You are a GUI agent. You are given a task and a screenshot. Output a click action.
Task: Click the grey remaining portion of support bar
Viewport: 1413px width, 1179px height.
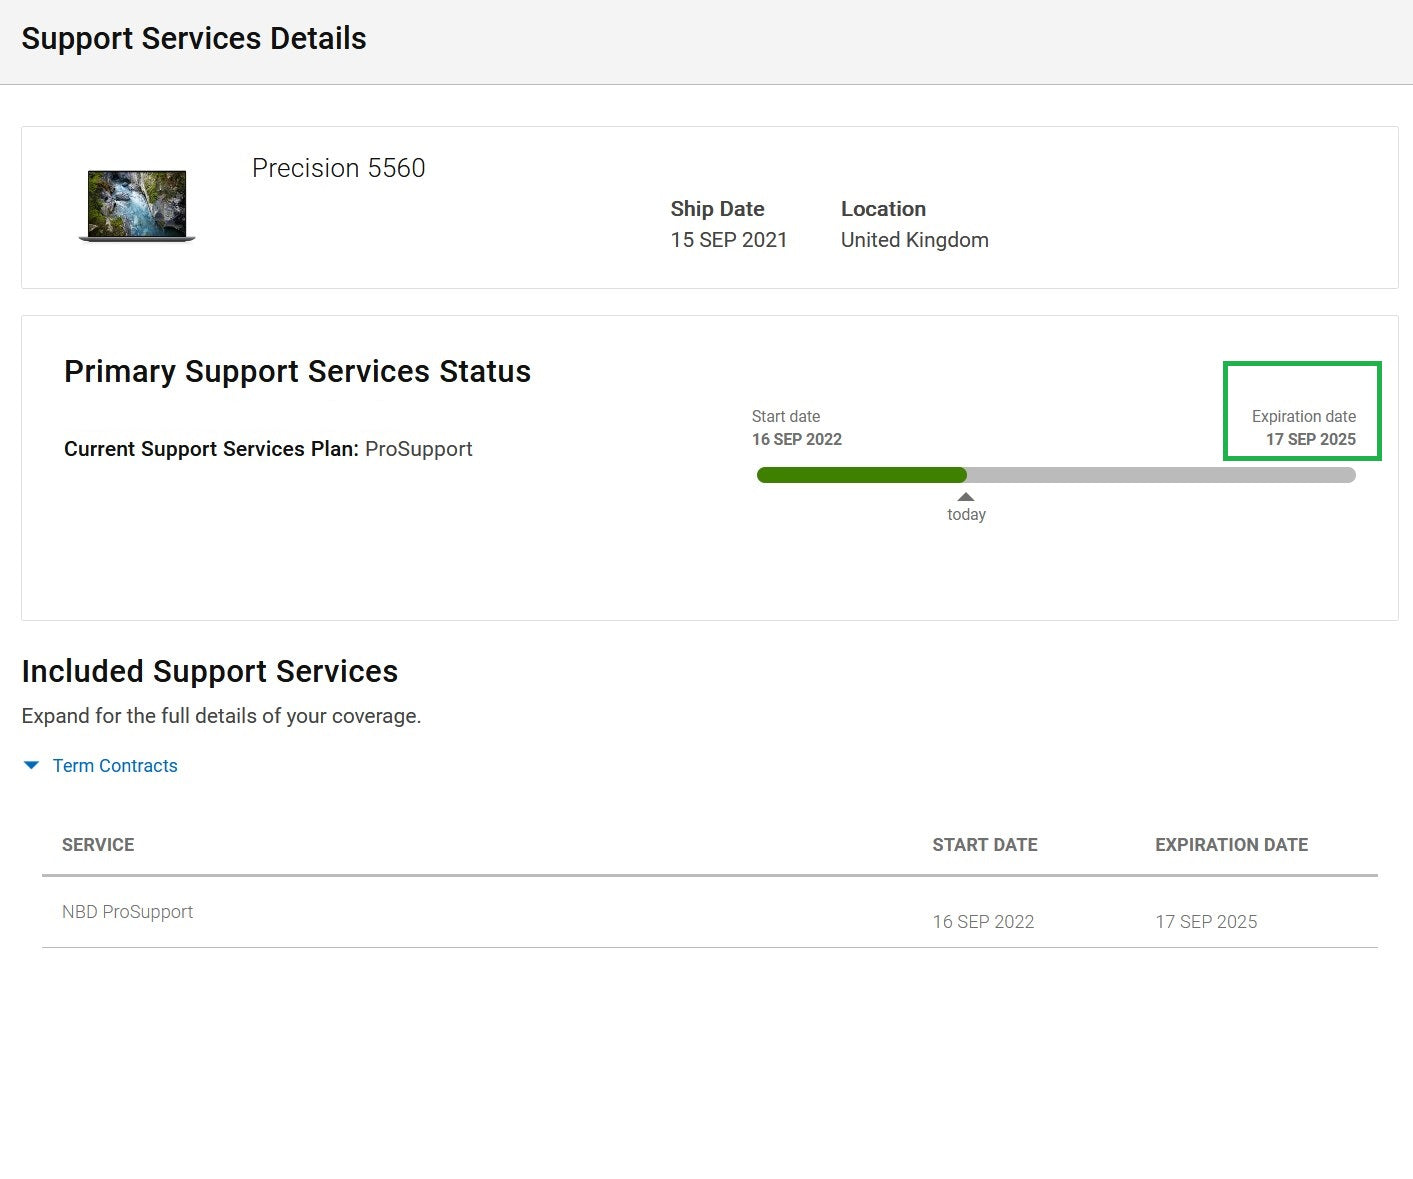tap(1161, 475)
